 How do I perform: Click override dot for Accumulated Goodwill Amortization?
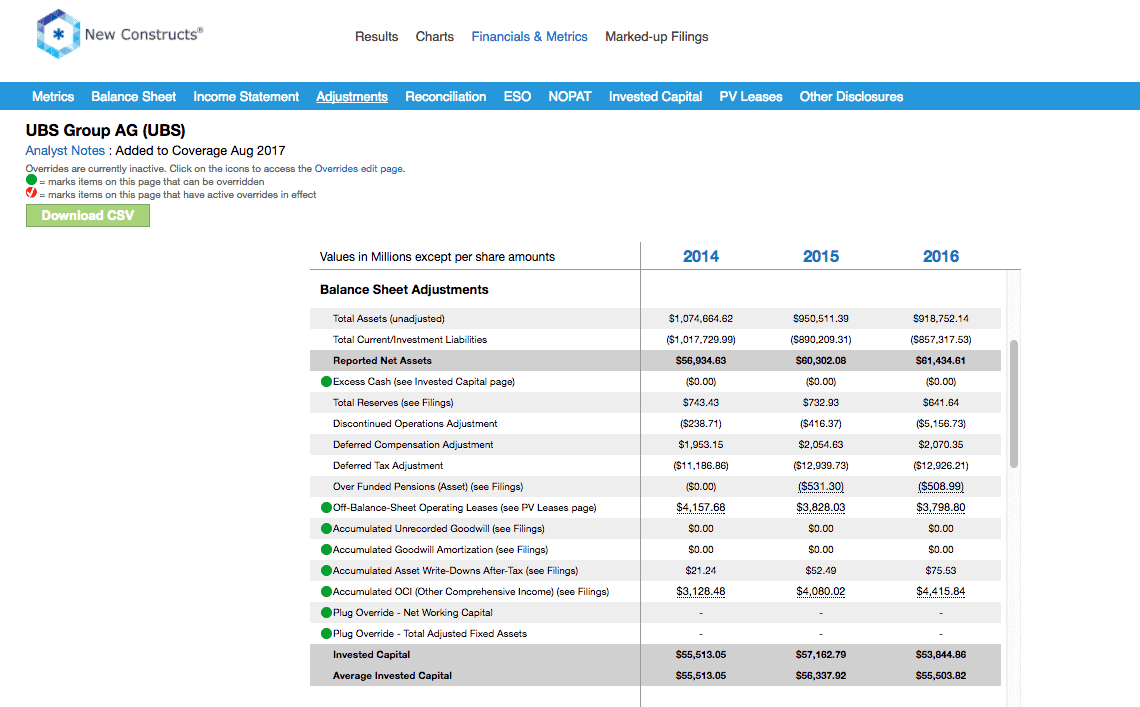(x=326, y=550)
